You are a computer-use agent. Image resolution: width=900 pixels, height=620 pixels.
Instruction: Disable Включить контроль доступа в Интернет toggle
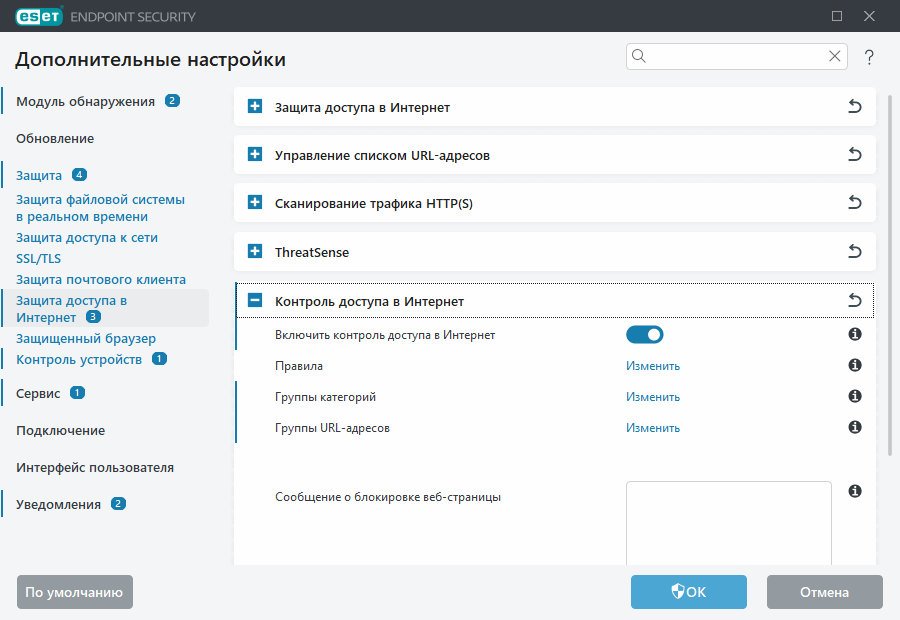[645, 334]
